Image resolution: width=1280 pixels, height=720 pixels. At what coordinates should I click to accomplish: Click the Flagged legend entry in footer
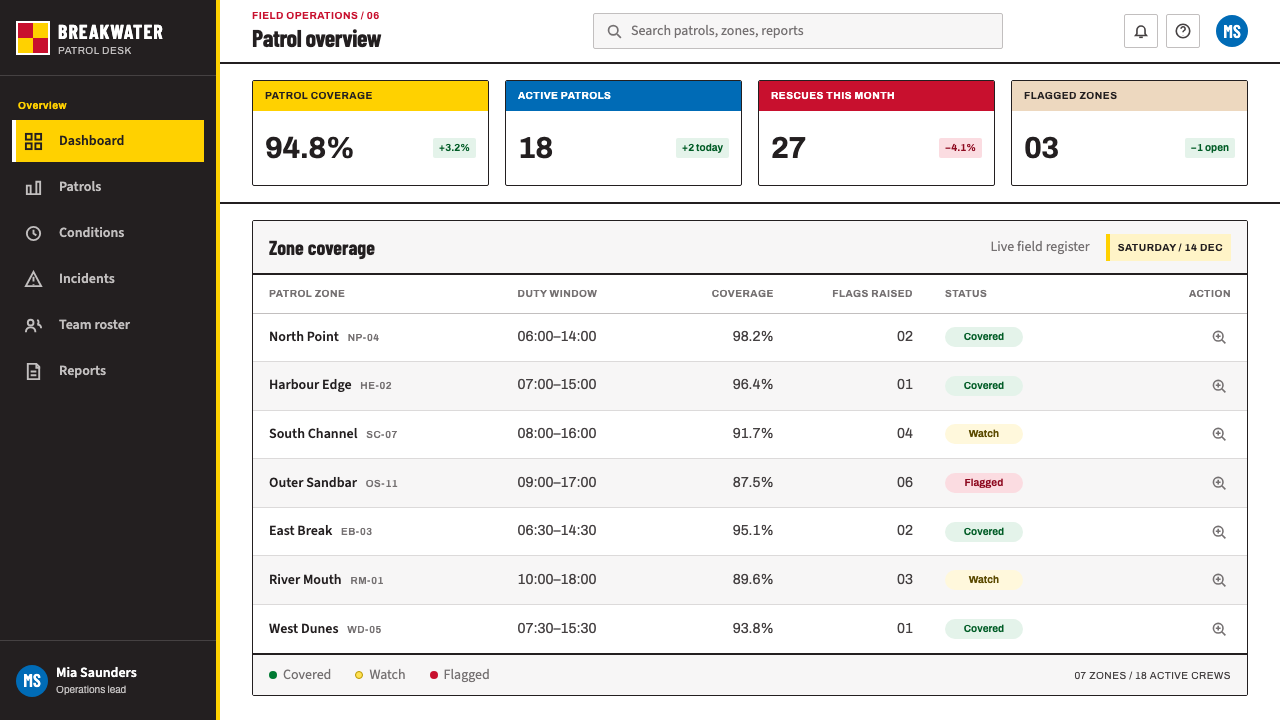pyautogui.click(x=460, y=675)
